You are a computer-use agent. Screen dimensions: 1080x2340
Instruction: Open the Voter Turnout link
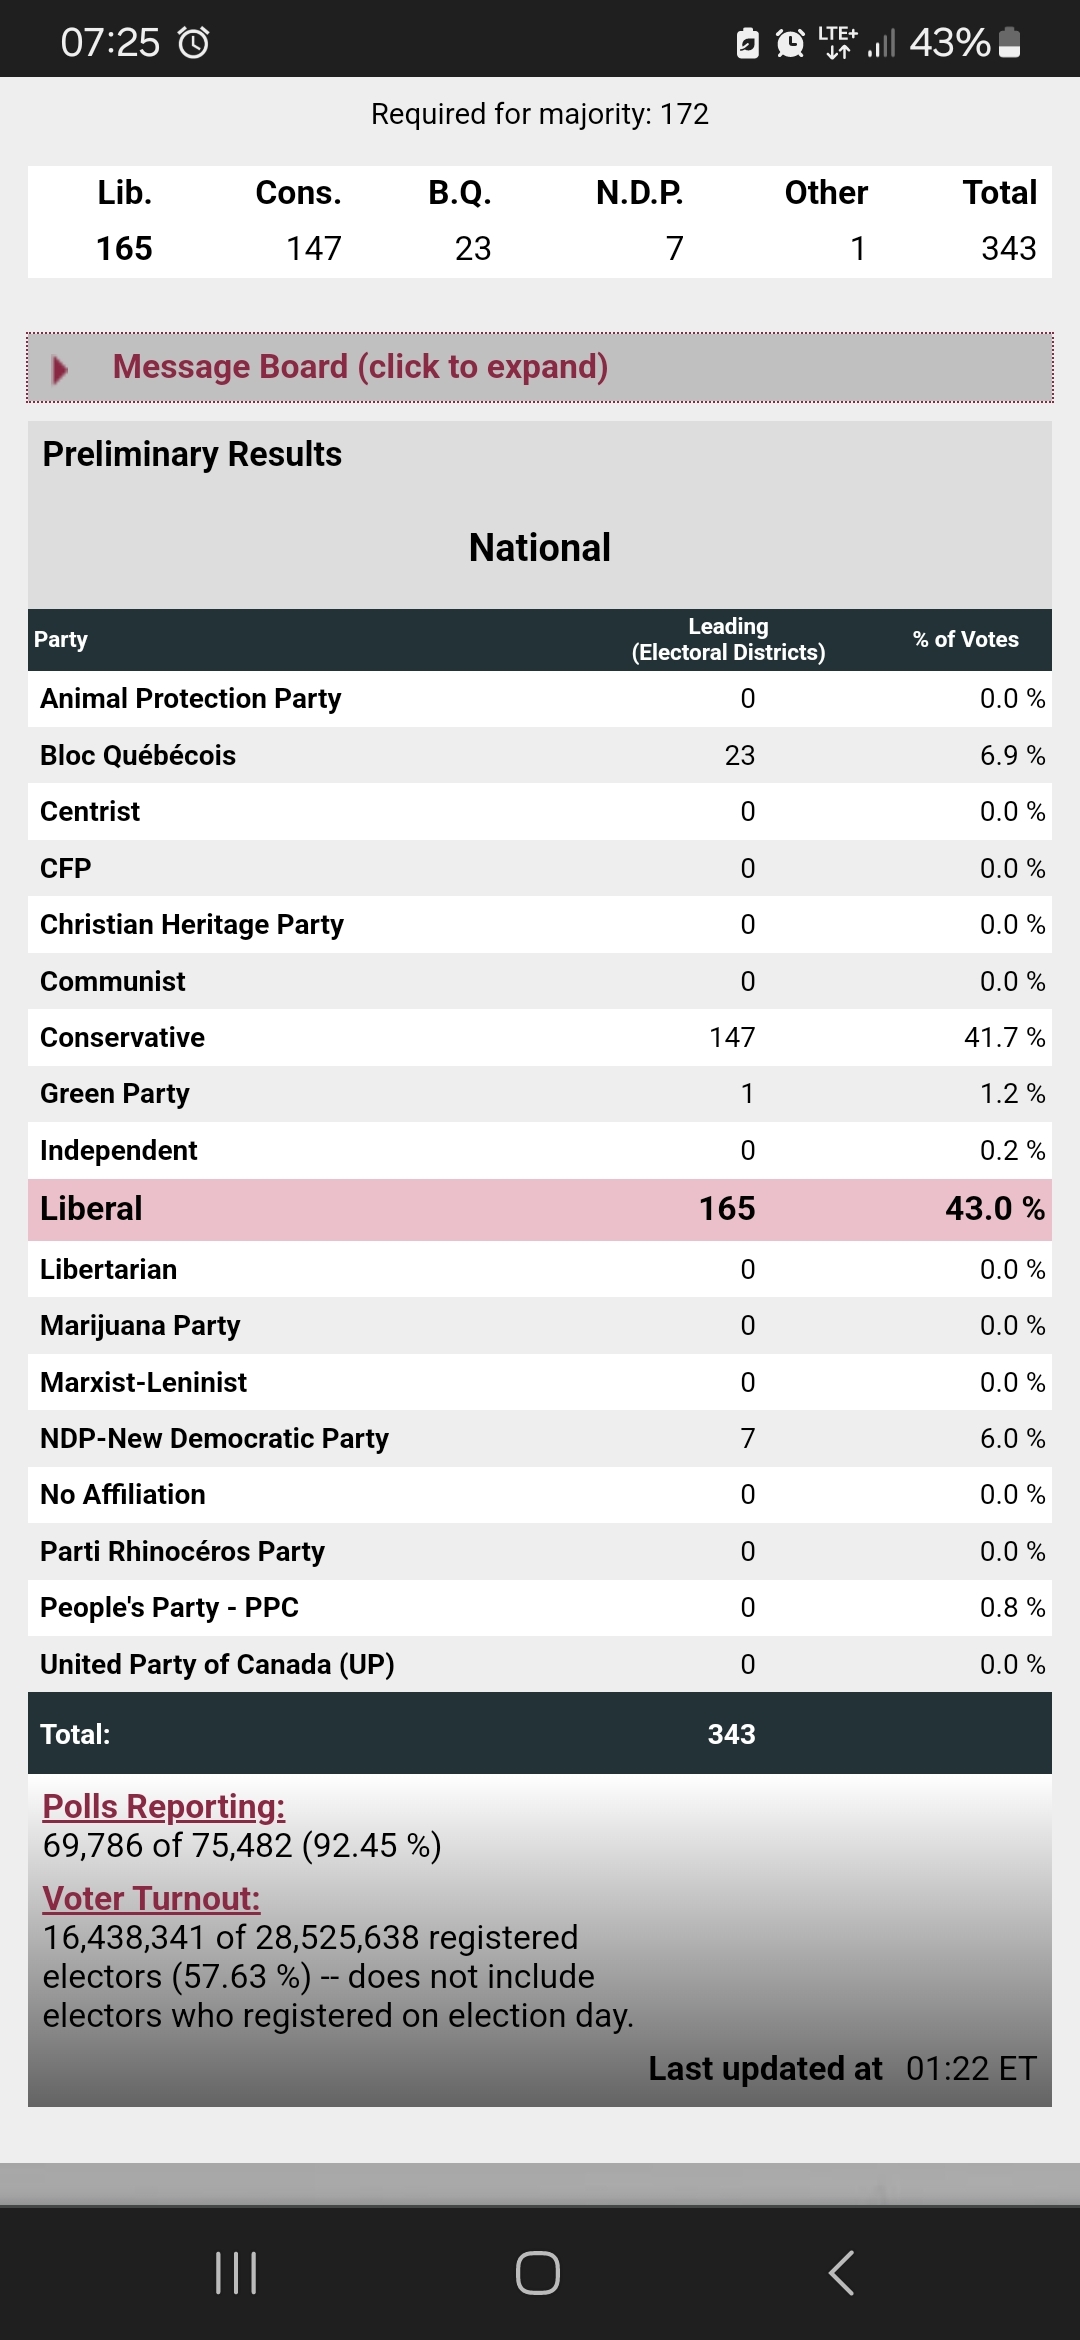tap(151, 1898)
